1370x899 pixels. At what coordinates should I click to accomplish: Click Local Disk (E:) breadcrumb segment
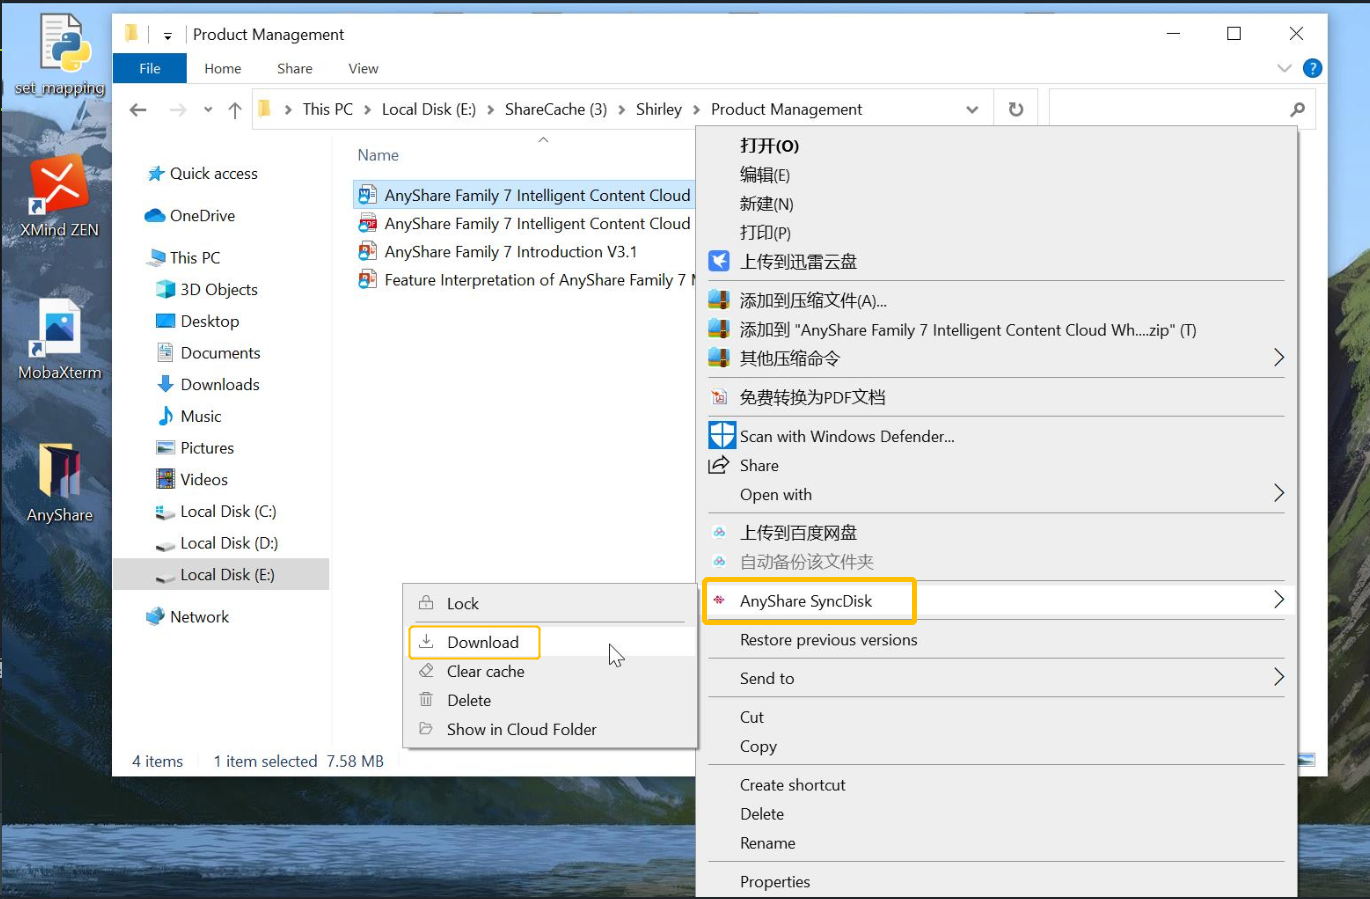[x=429, y=110]
